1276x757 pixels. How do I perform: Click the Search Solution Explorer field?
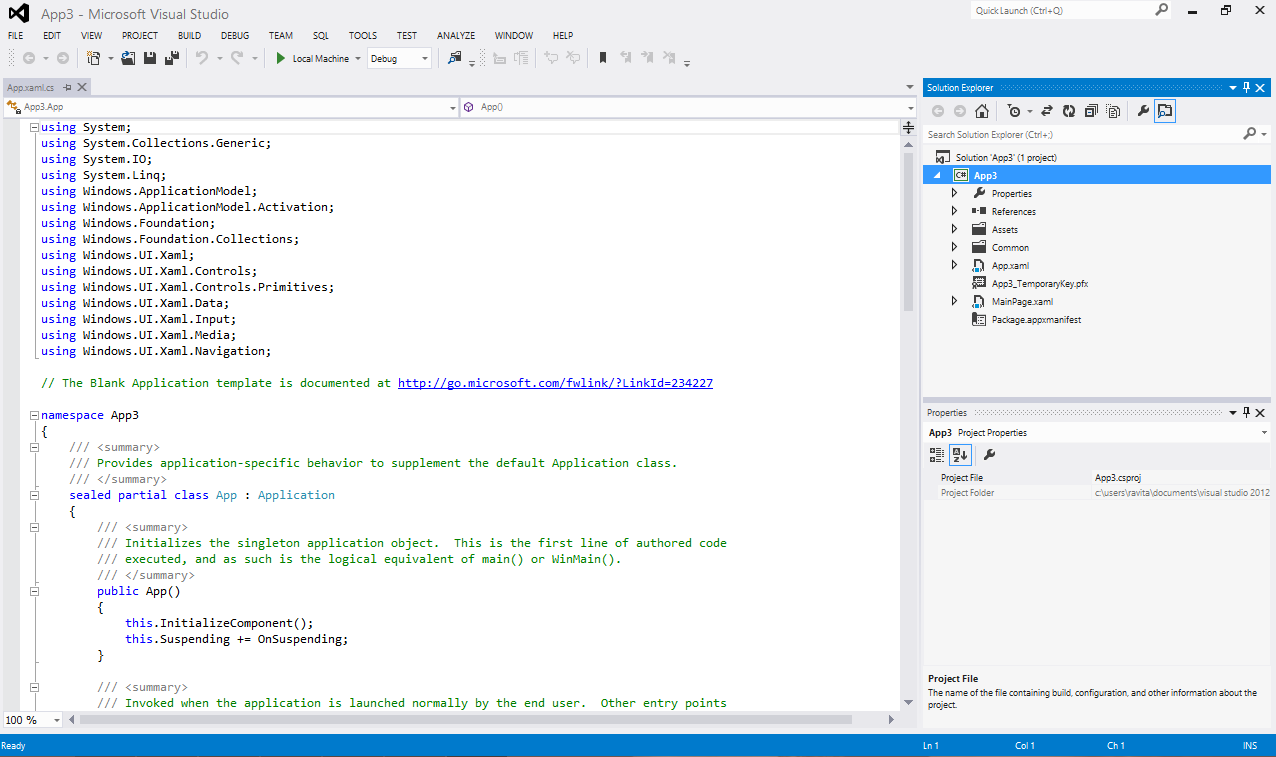pyautogui.click(x=1083, y=134)
